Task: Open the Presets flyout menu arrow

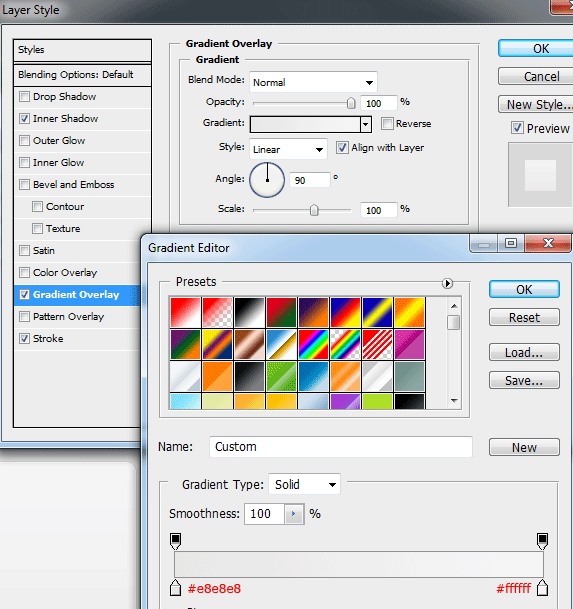Action: tap(447, 284)
